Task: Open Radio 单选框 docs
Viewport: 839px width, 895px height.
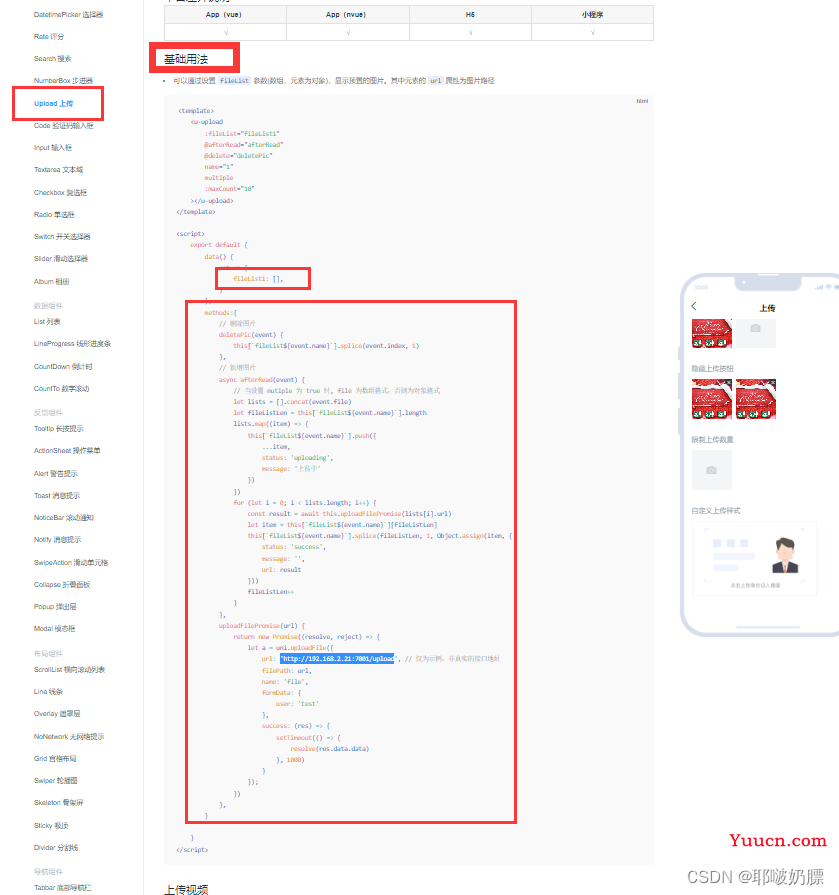Action: [x=54, y=215]
